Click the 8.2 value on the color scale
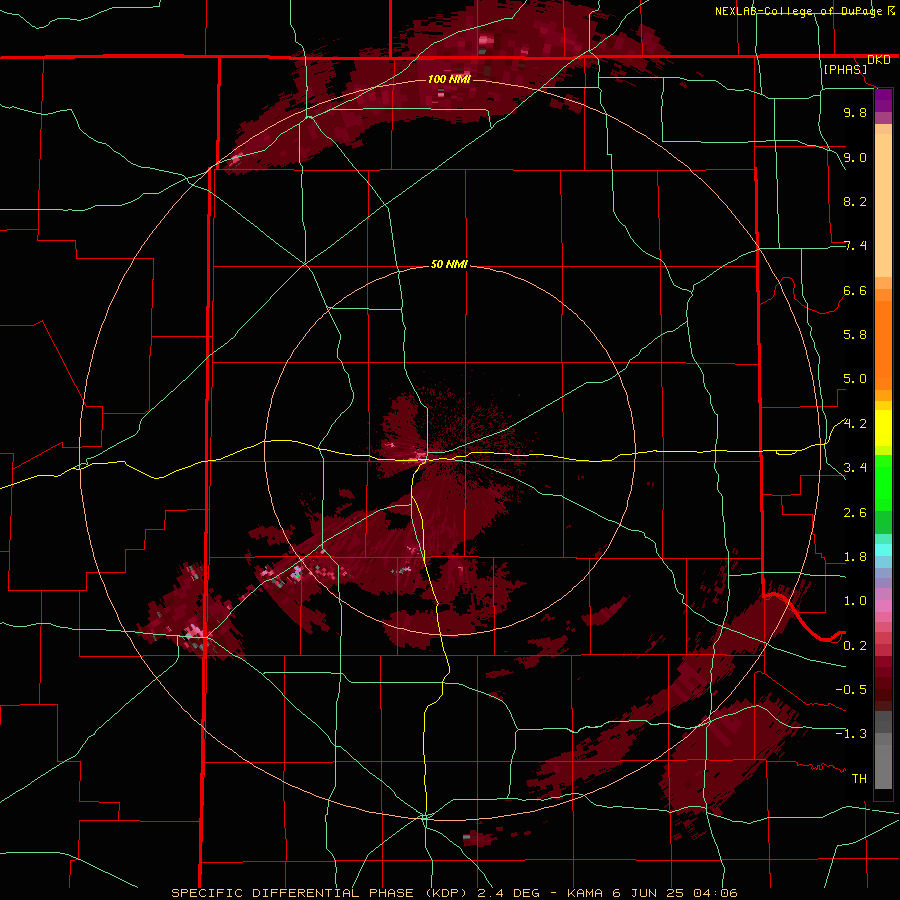 coord(855,202)
